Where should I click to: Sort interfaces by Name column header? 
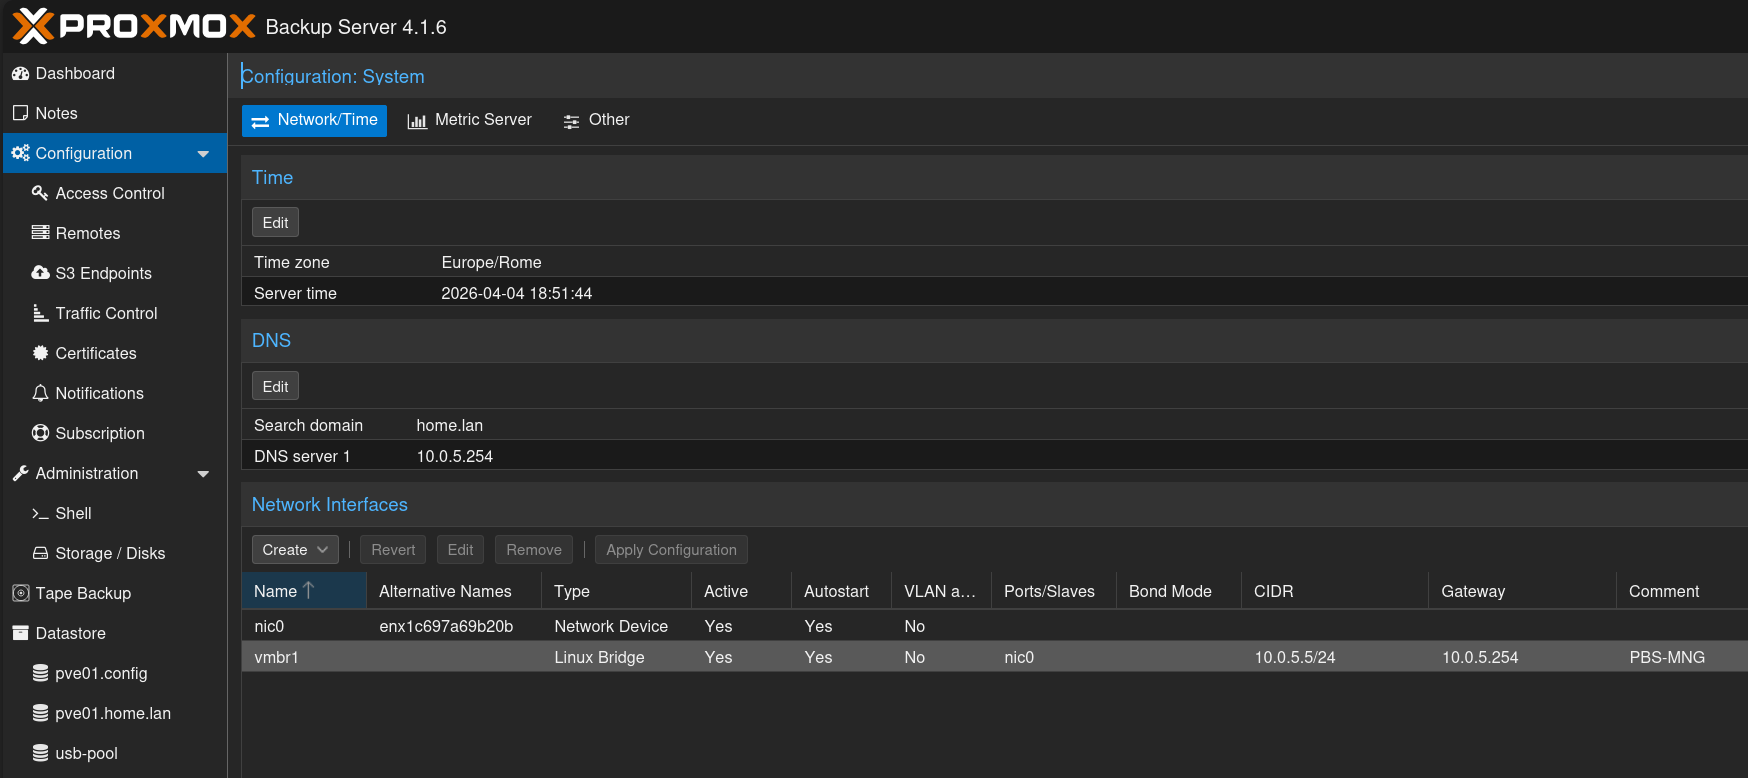pyautogui.click(x=276, y=591)
